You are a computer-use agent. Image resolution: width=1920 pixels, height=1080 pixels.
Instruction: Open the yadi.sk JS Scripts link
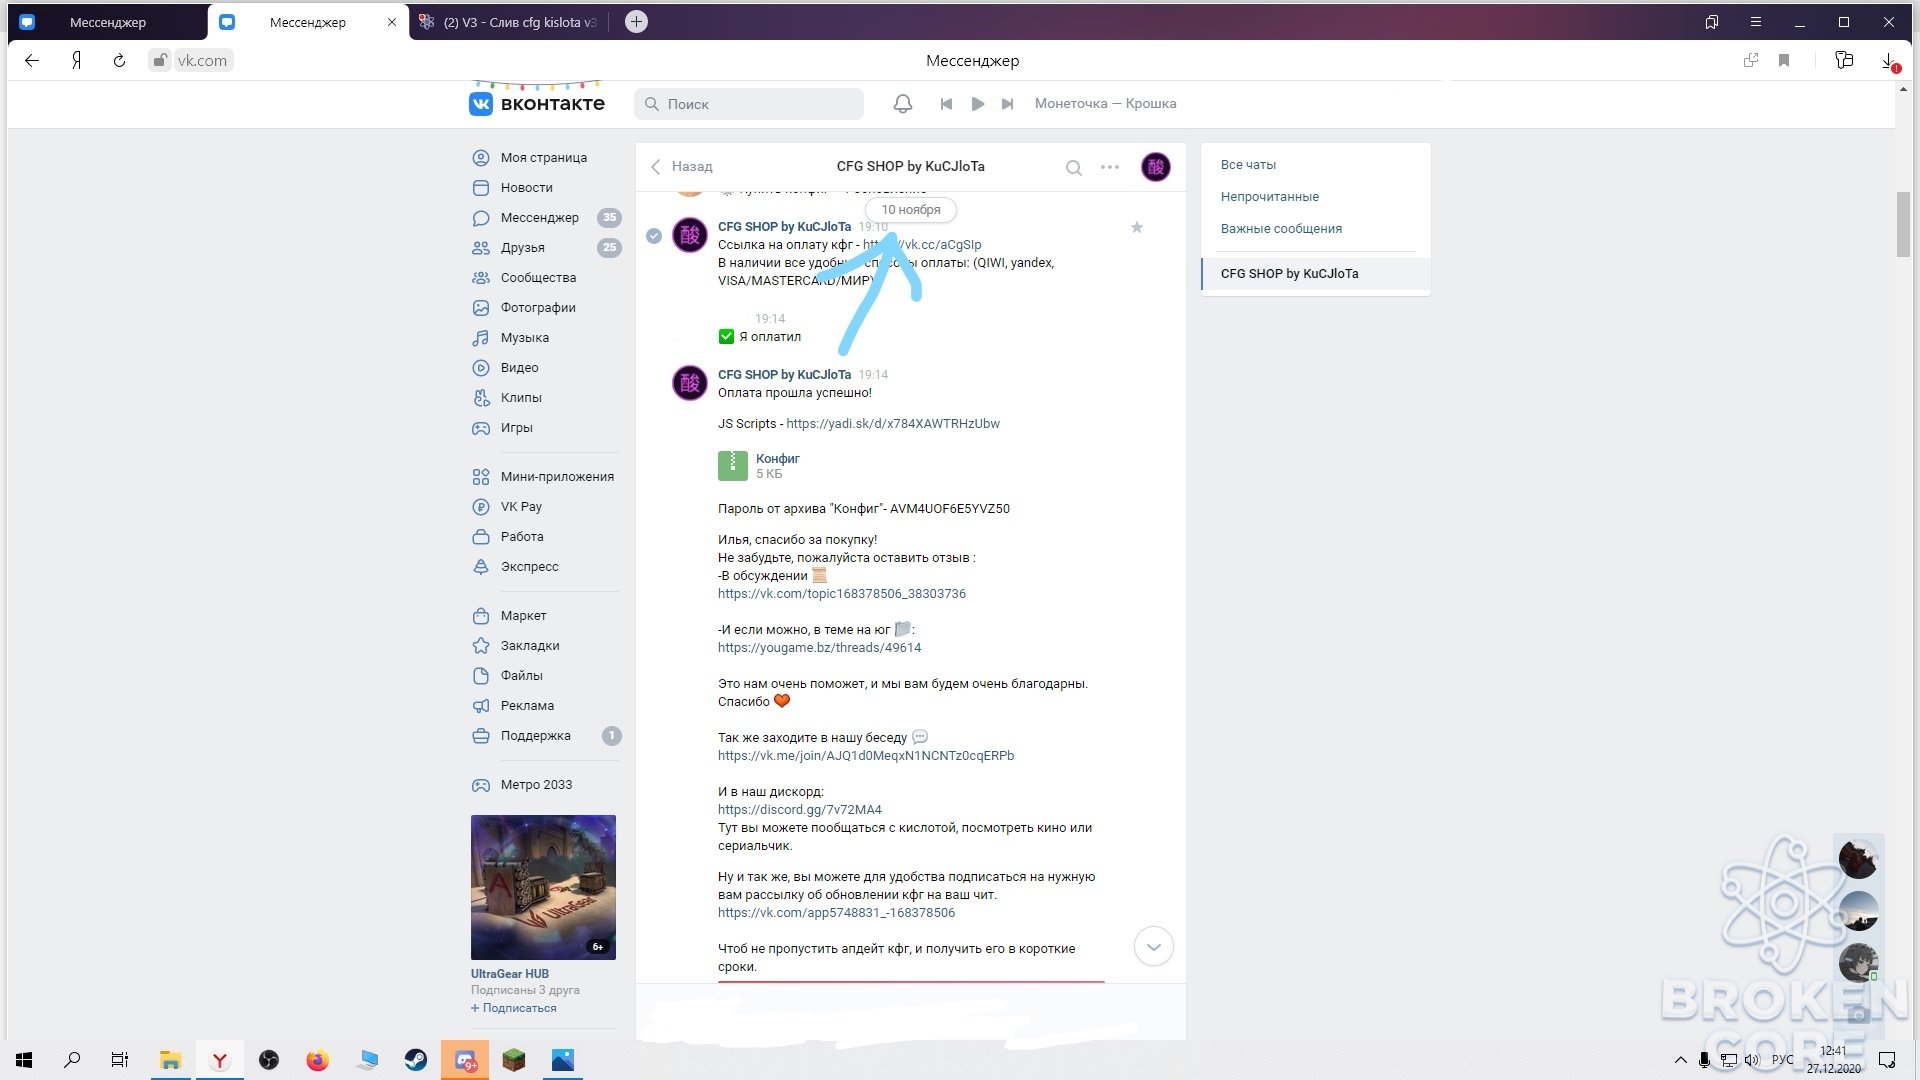coord(893,424)
